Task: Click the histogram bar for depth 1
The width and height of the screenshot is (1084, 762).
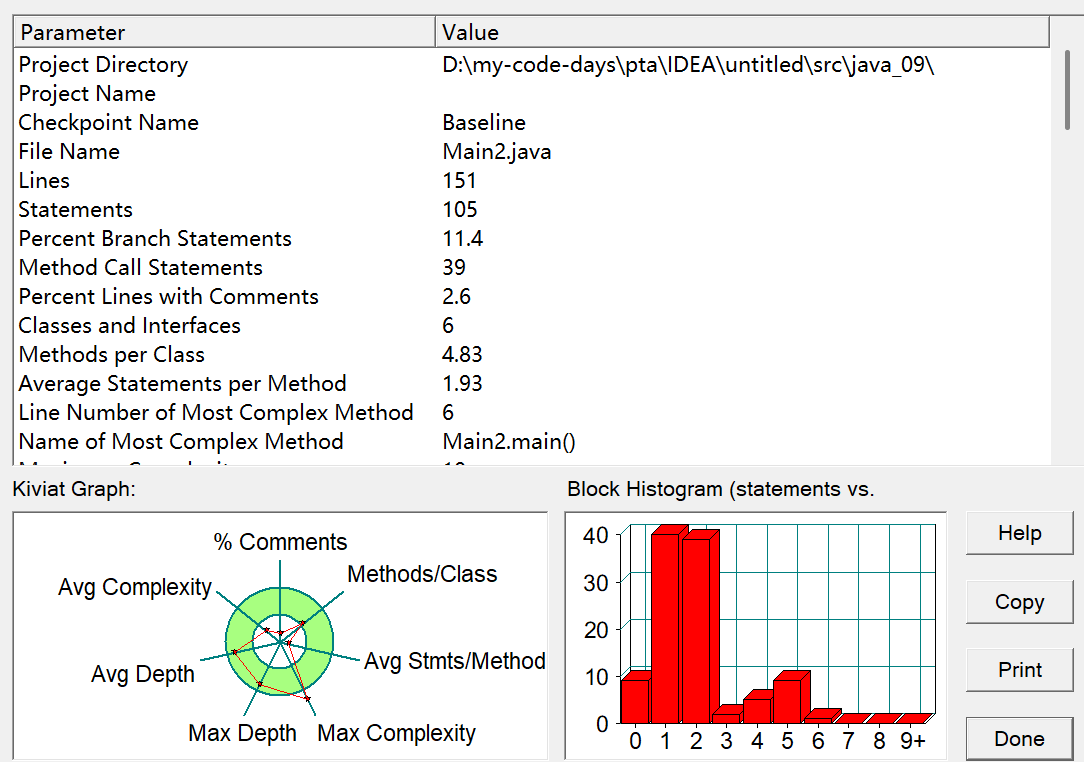Action: coord(666,628)
